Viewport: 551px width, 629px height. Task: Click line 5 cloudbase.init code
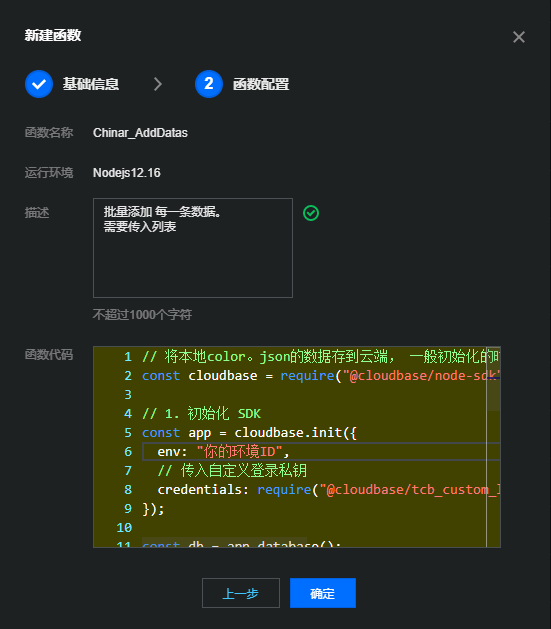pyautogui.click(x=249, y=433)
